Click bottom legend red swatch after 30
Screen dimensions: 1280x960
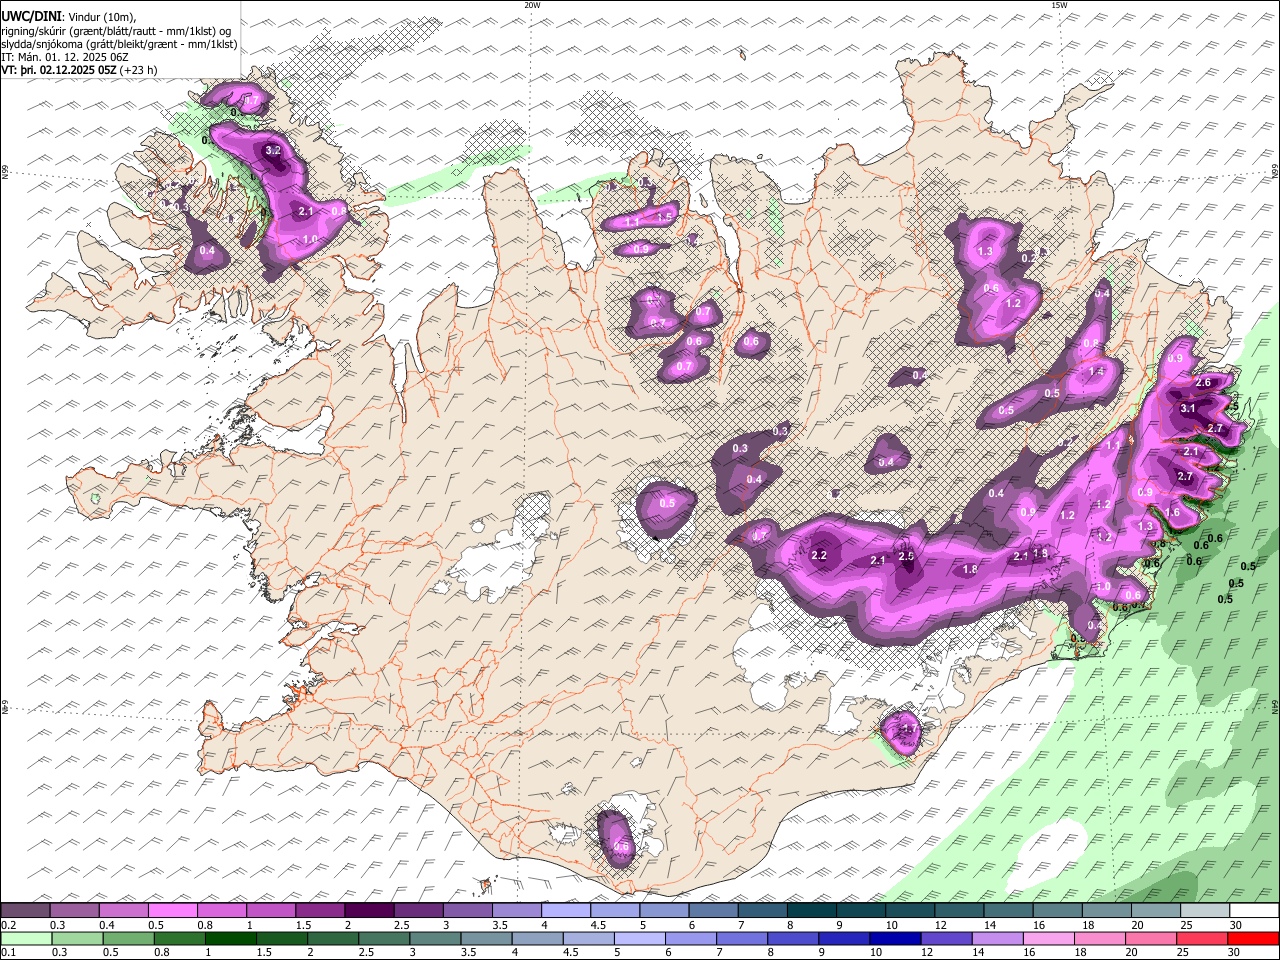1252,938
